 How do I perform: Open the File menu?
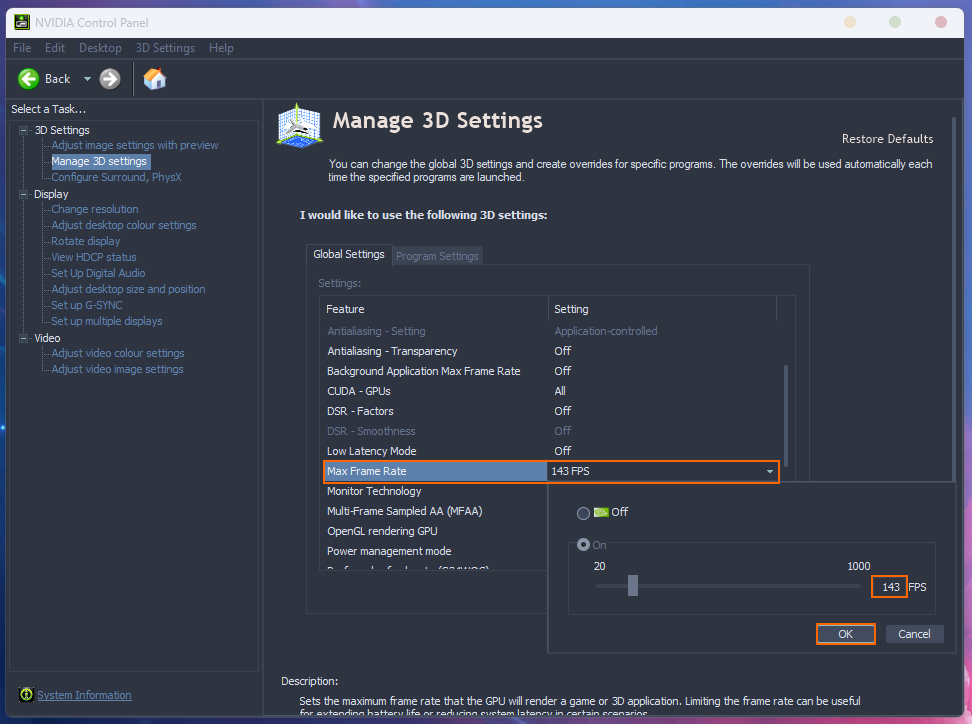pyautogui.click(x=22, y=48)
